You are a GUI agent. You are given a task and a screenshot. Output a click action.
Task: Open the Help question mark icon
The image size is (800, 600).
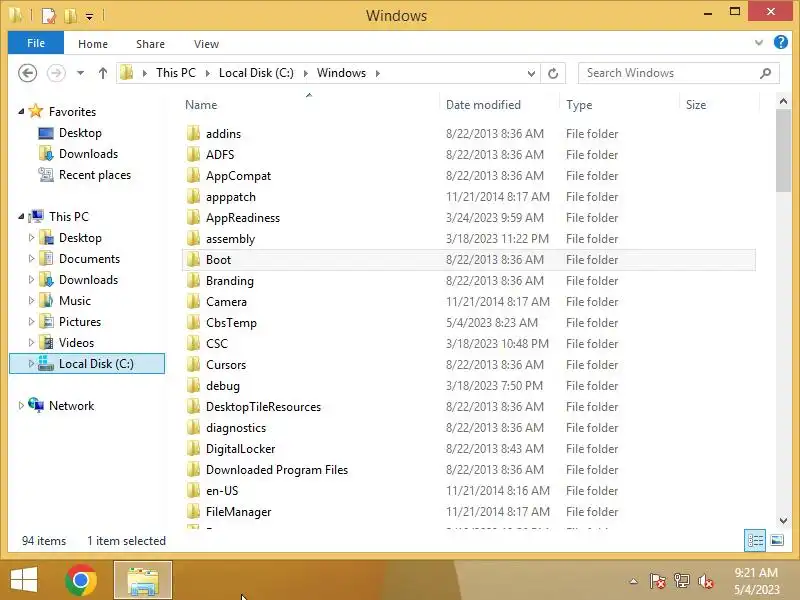point(781,42)
